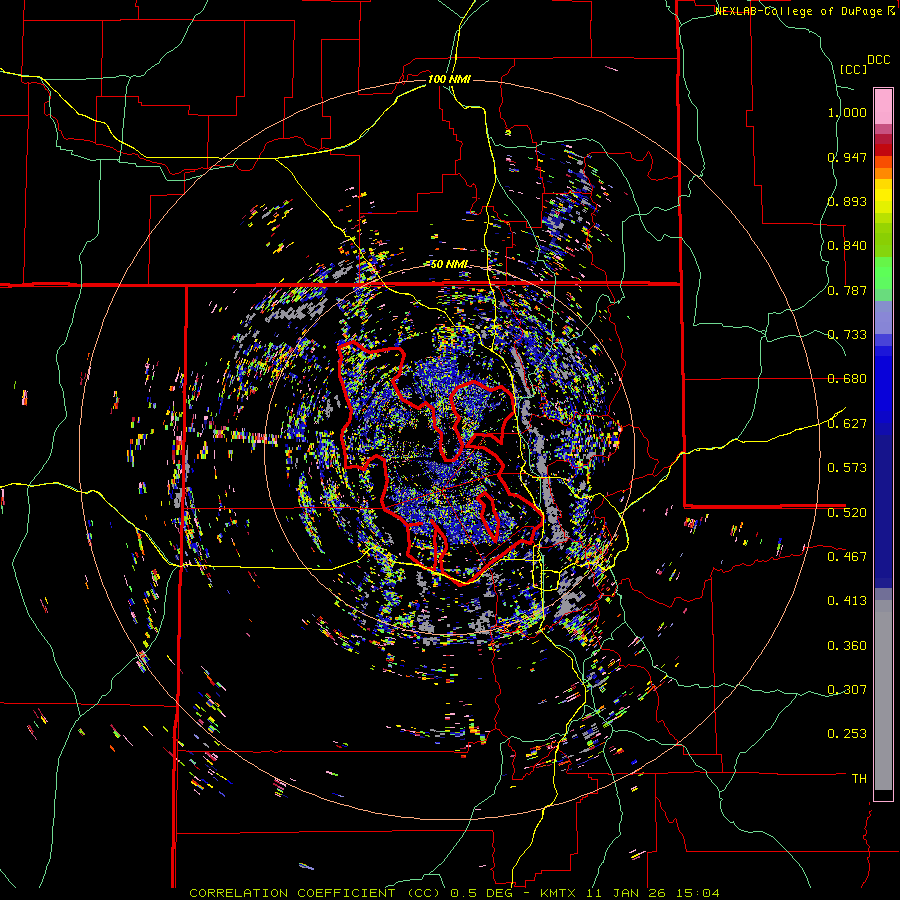The image size is (900, 900).
Task: Click the bright green segment of the color bar
Action: (x=883, y=273)
